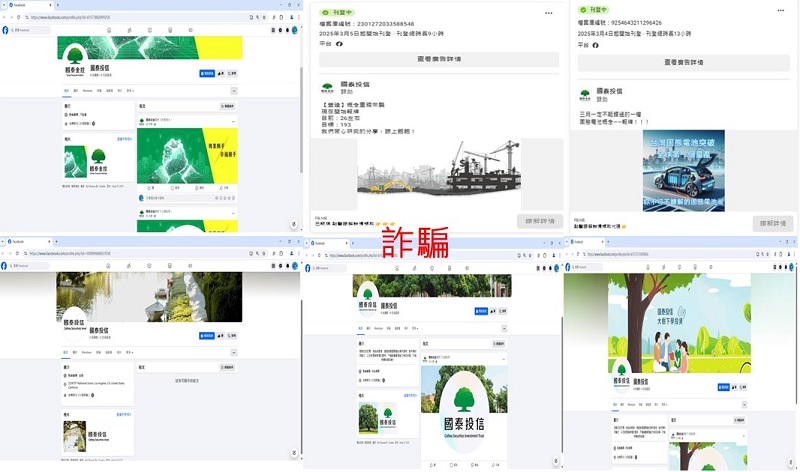Open the post options dots on the green fist post

(x=234, y=121)
